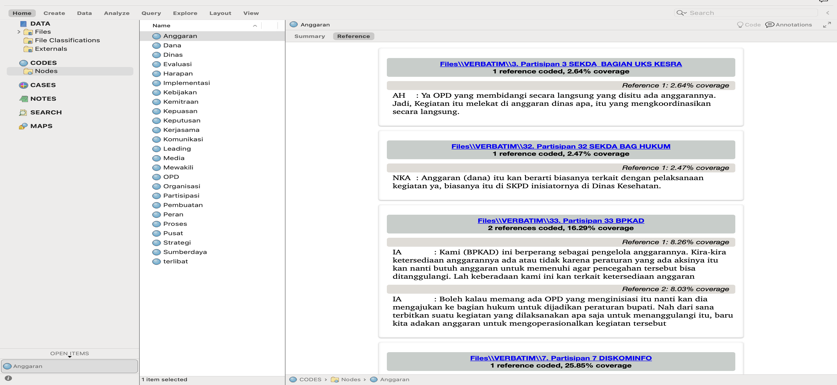Toggle the Name column sort arrow
This screenshot has width=837, height=385.
255,26
